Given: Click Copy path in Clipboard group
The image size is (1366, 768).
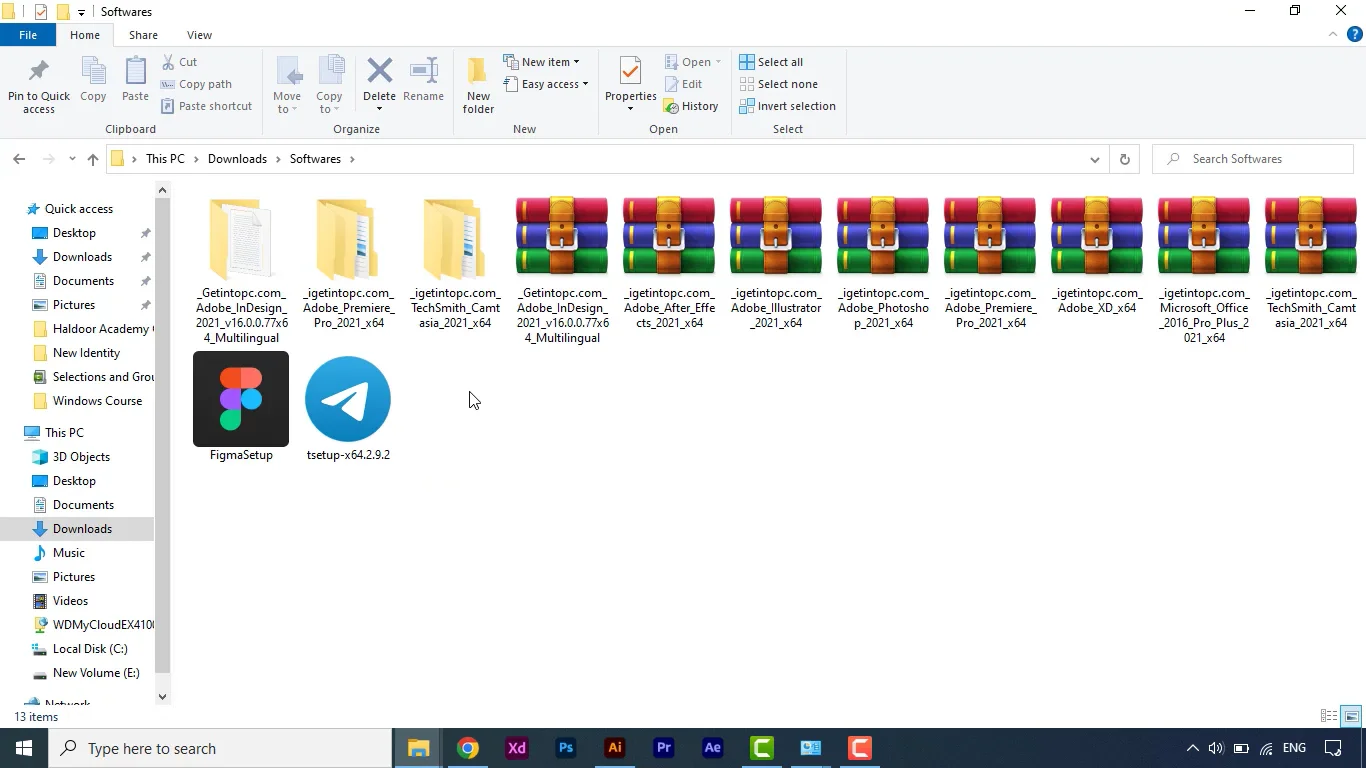Looking at the screenshot, I should [196, 84].
